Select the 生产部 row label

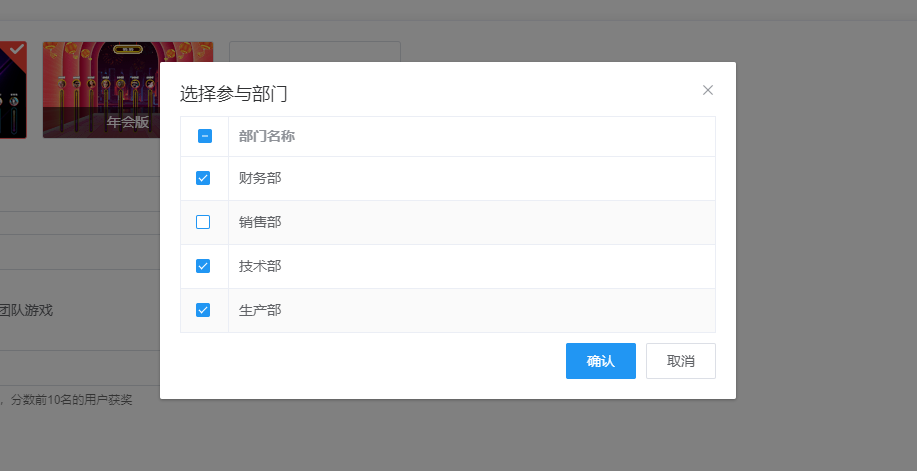point(260,310)
